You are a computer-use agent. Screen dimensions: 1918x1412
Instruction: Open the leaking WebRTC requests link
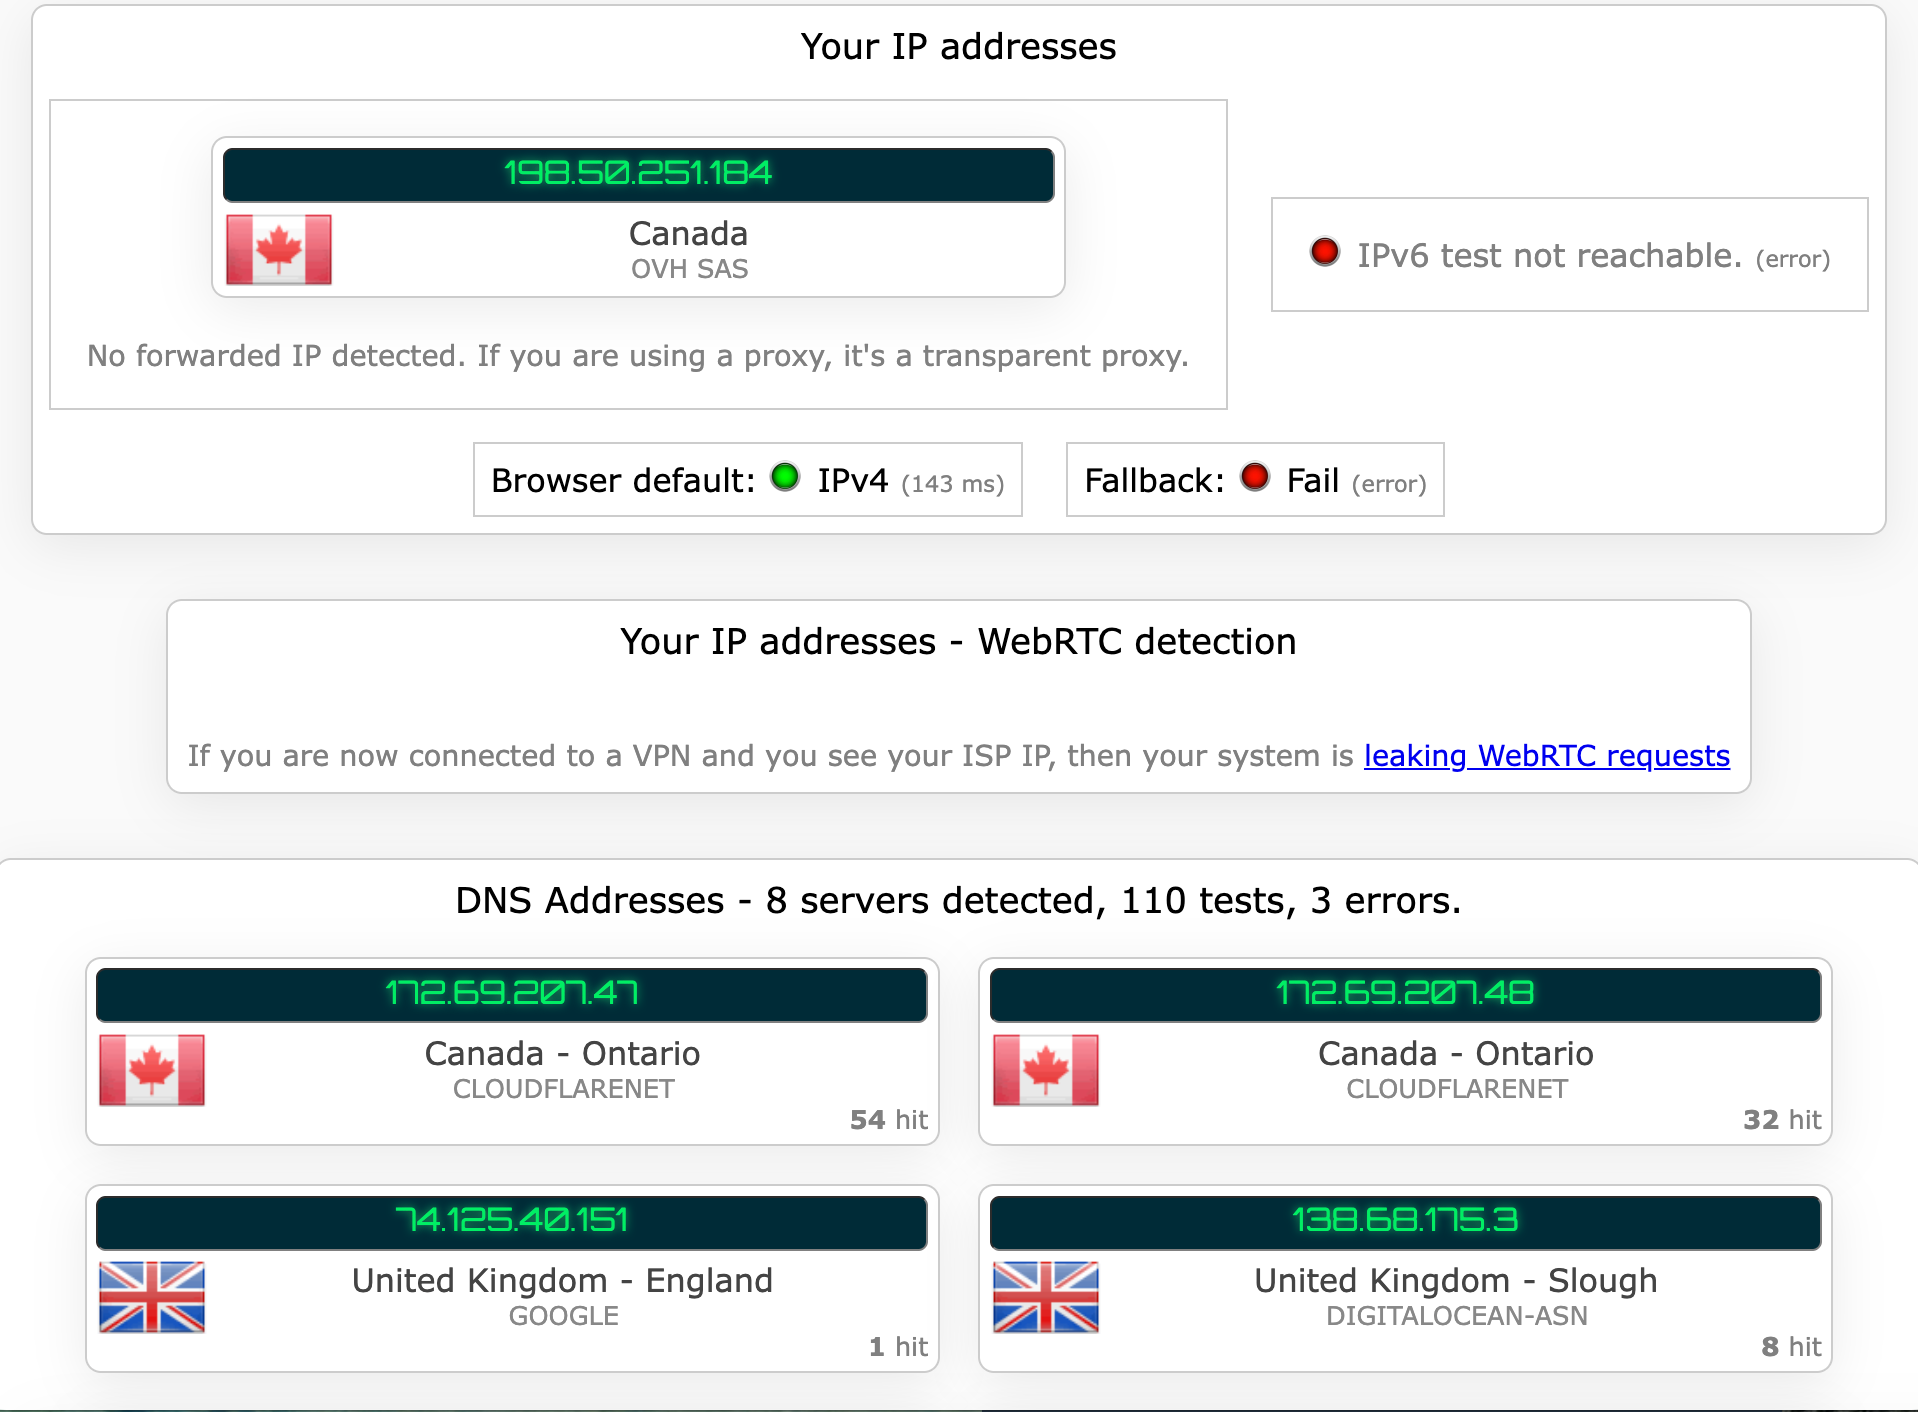point(1546,756)
